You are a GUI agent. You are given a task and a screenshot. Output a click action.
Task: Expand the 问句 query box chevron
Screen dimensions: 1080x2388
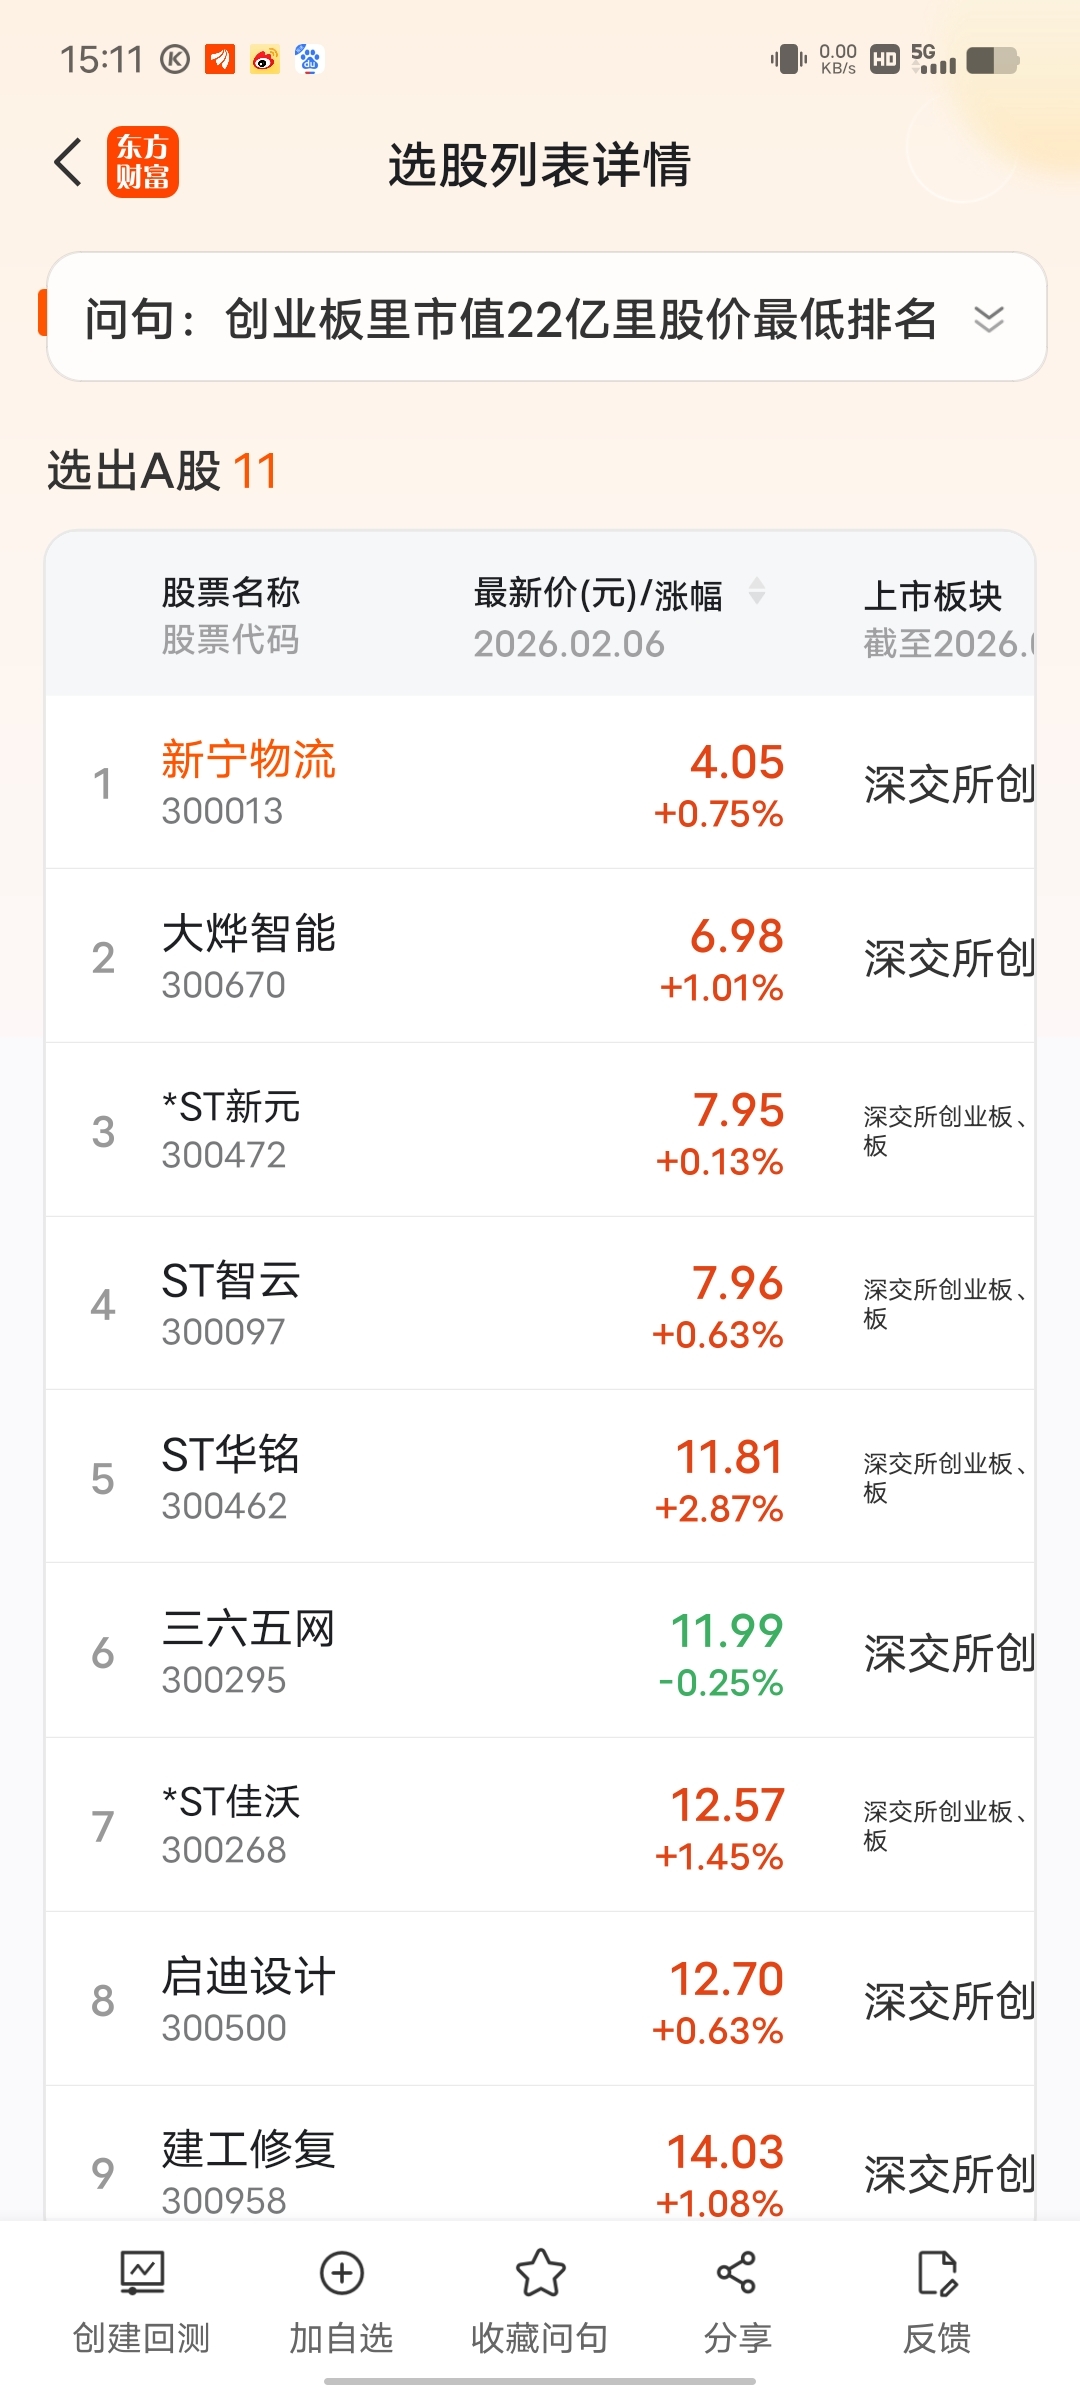(989, 319)
